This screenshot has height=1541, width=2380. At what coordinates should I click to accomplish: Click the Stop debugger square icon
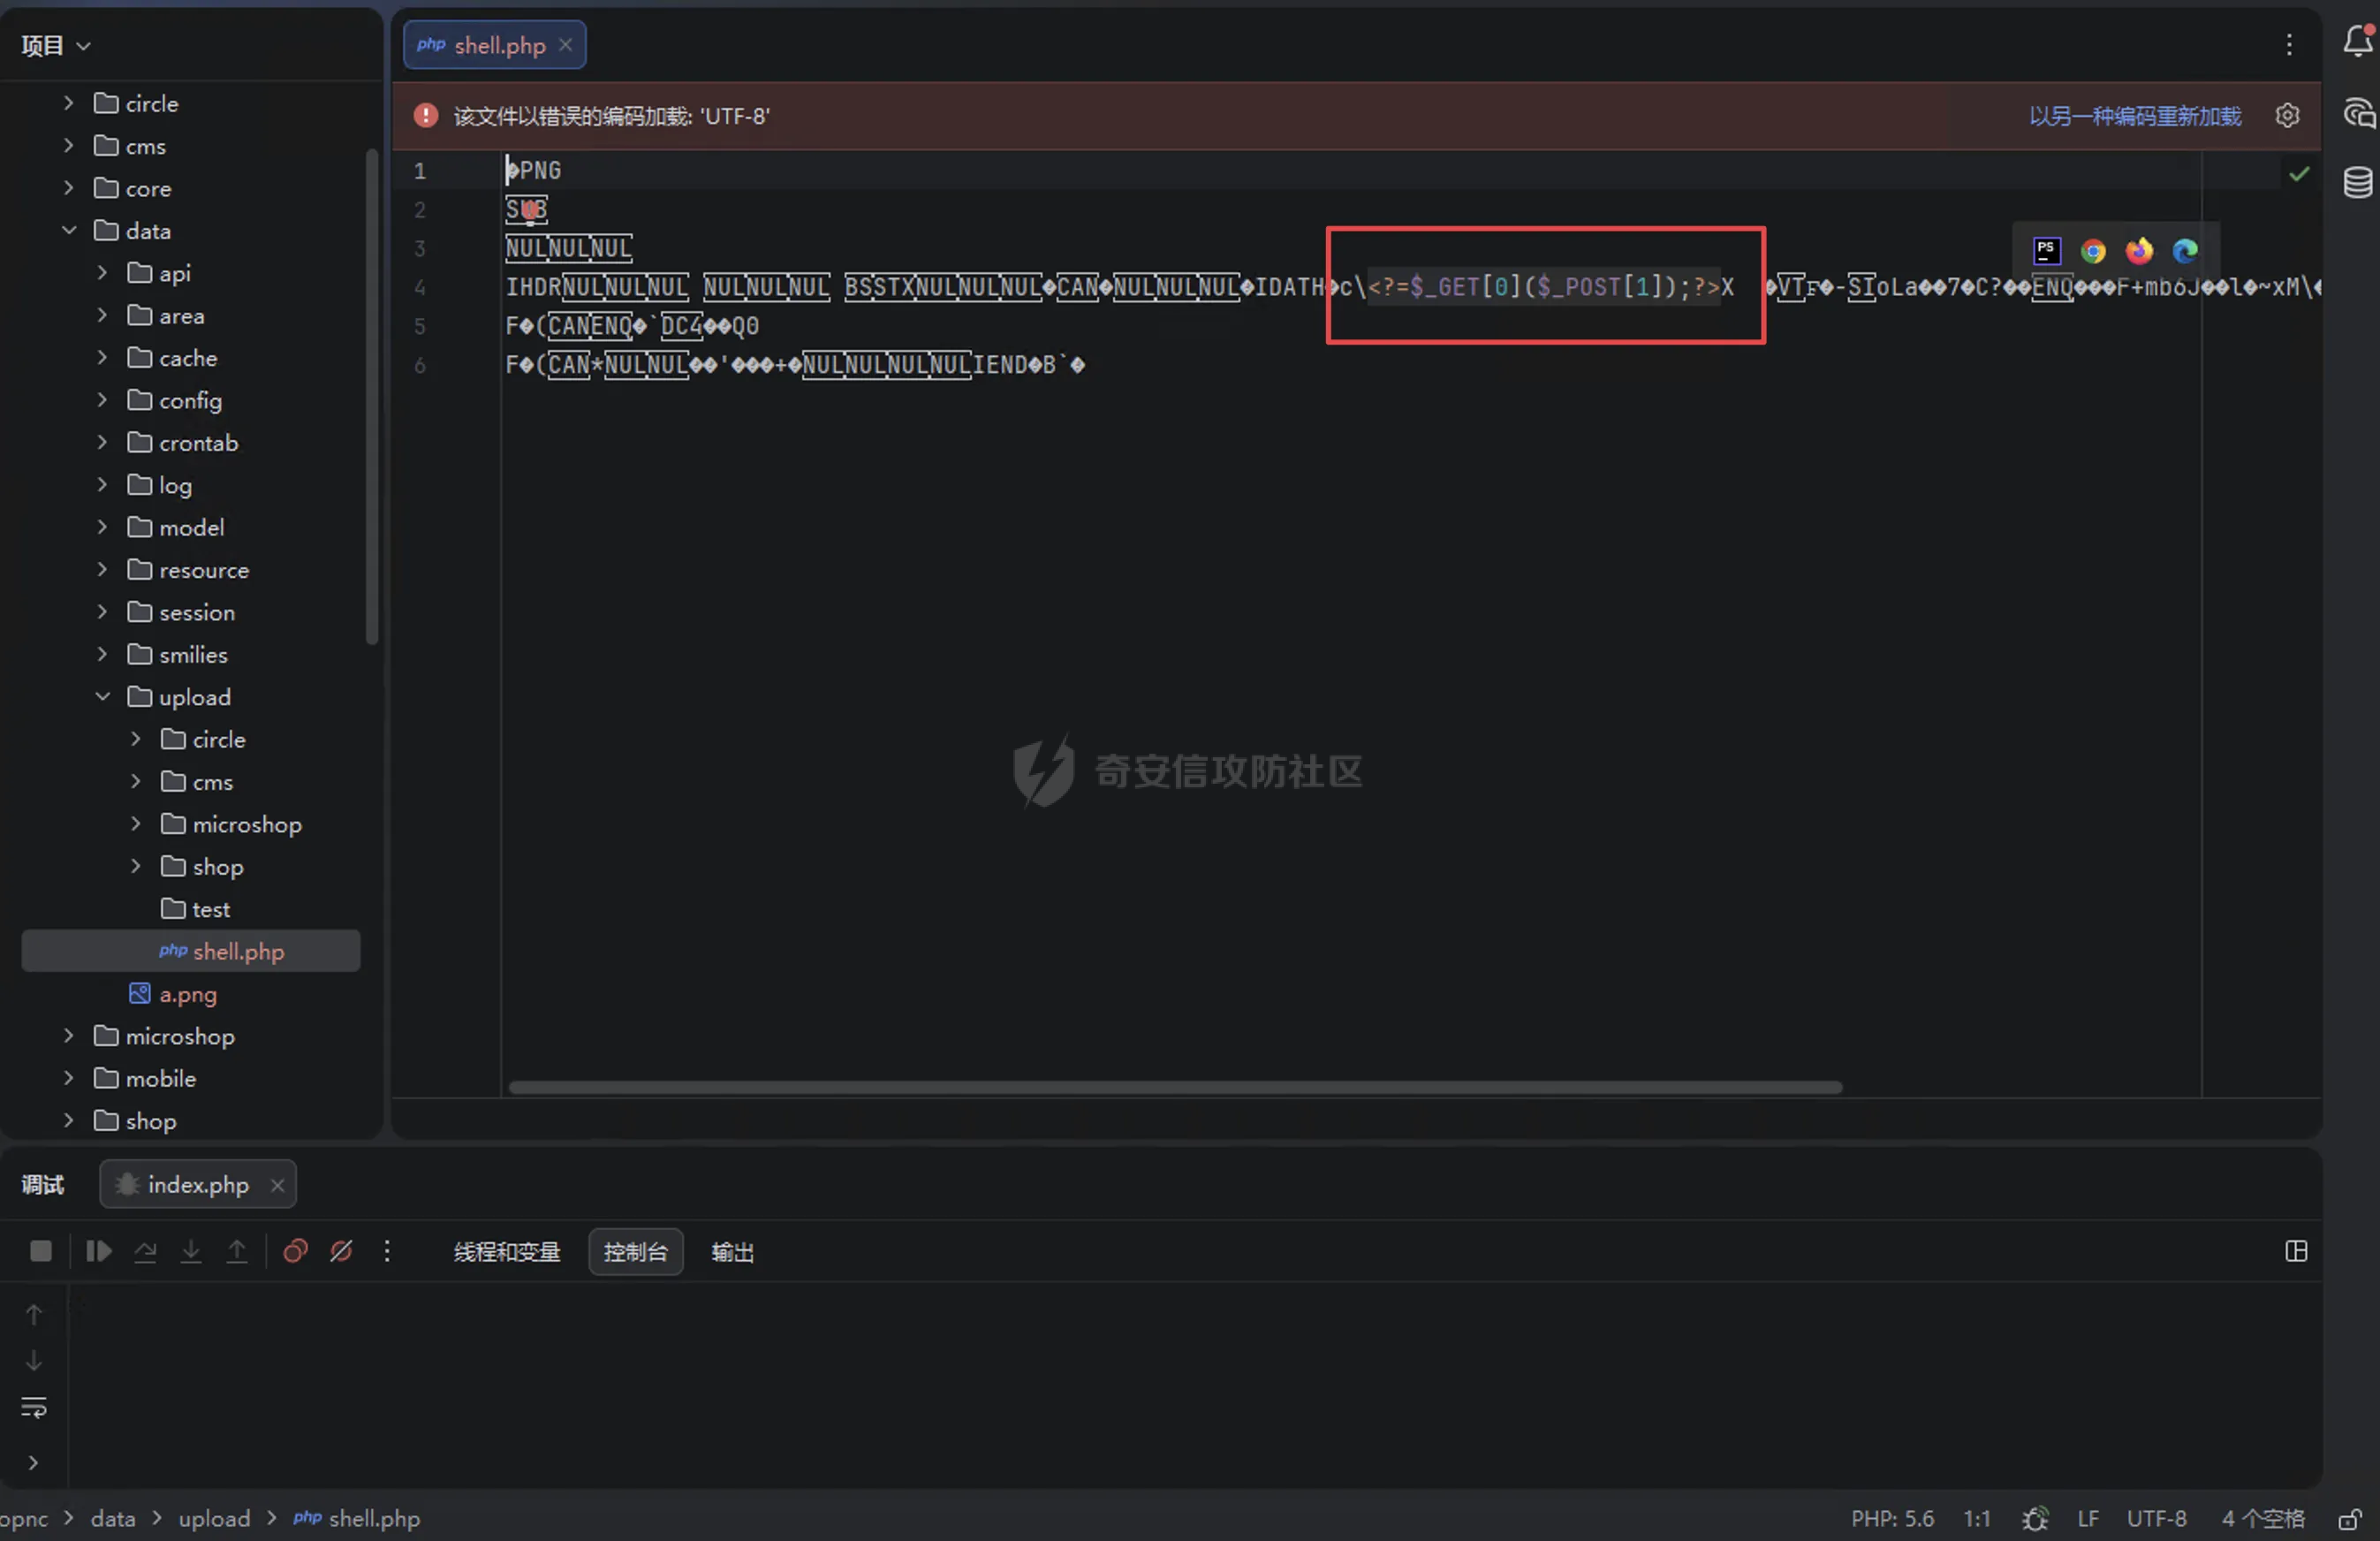click(41, 1251)
